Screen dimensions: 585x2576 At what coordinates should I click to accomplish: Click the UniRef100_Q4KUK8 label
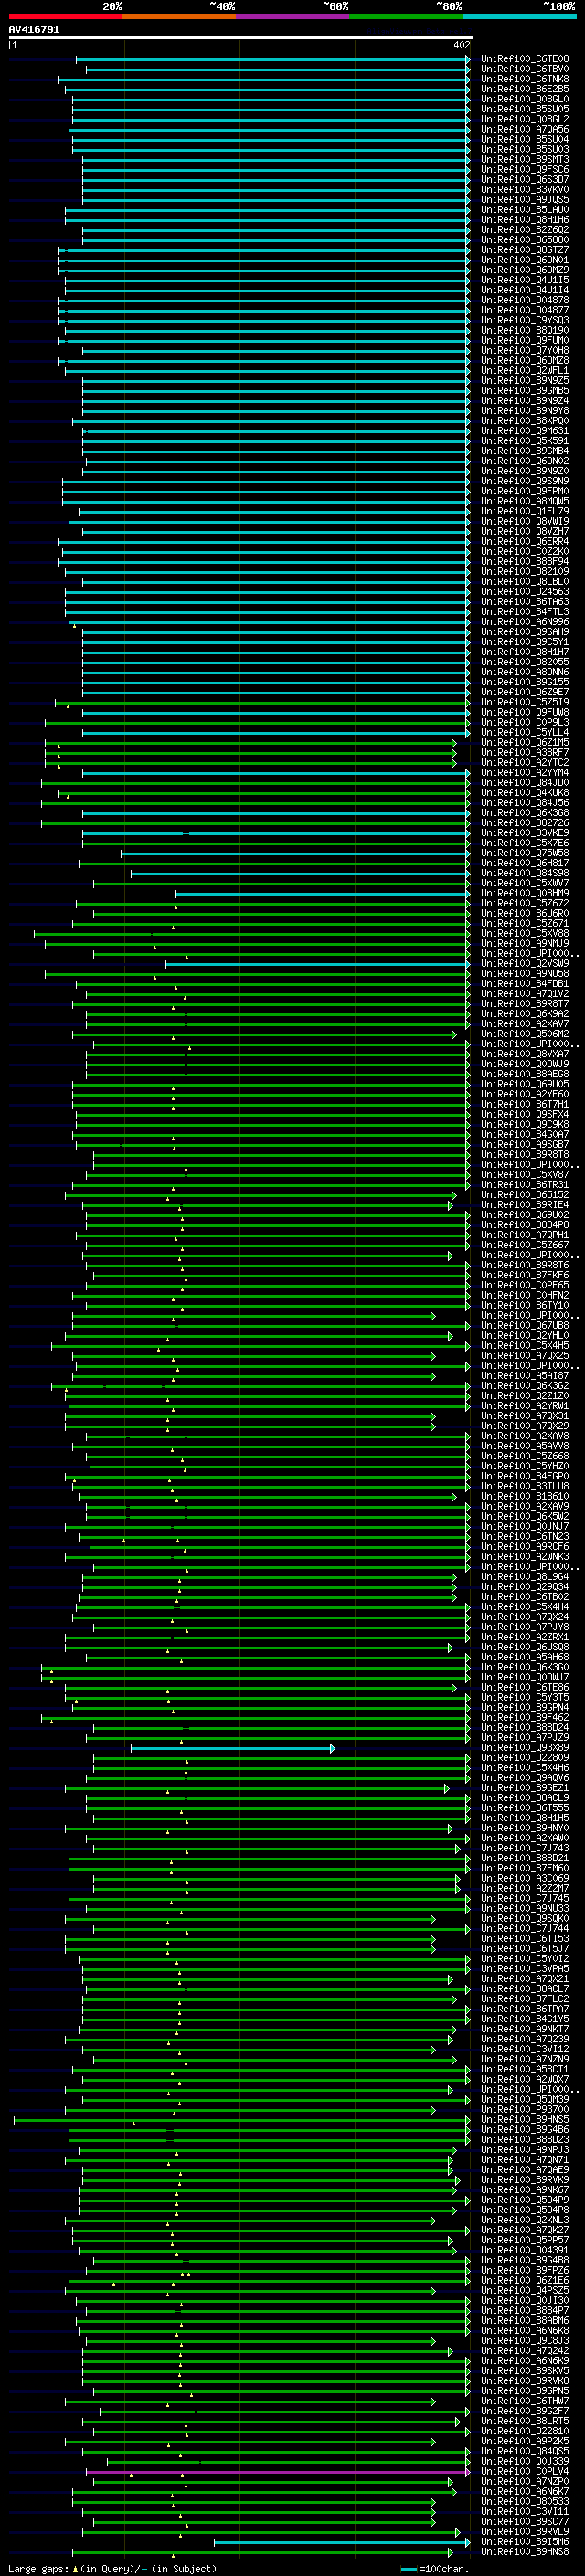tap(524, 792)
